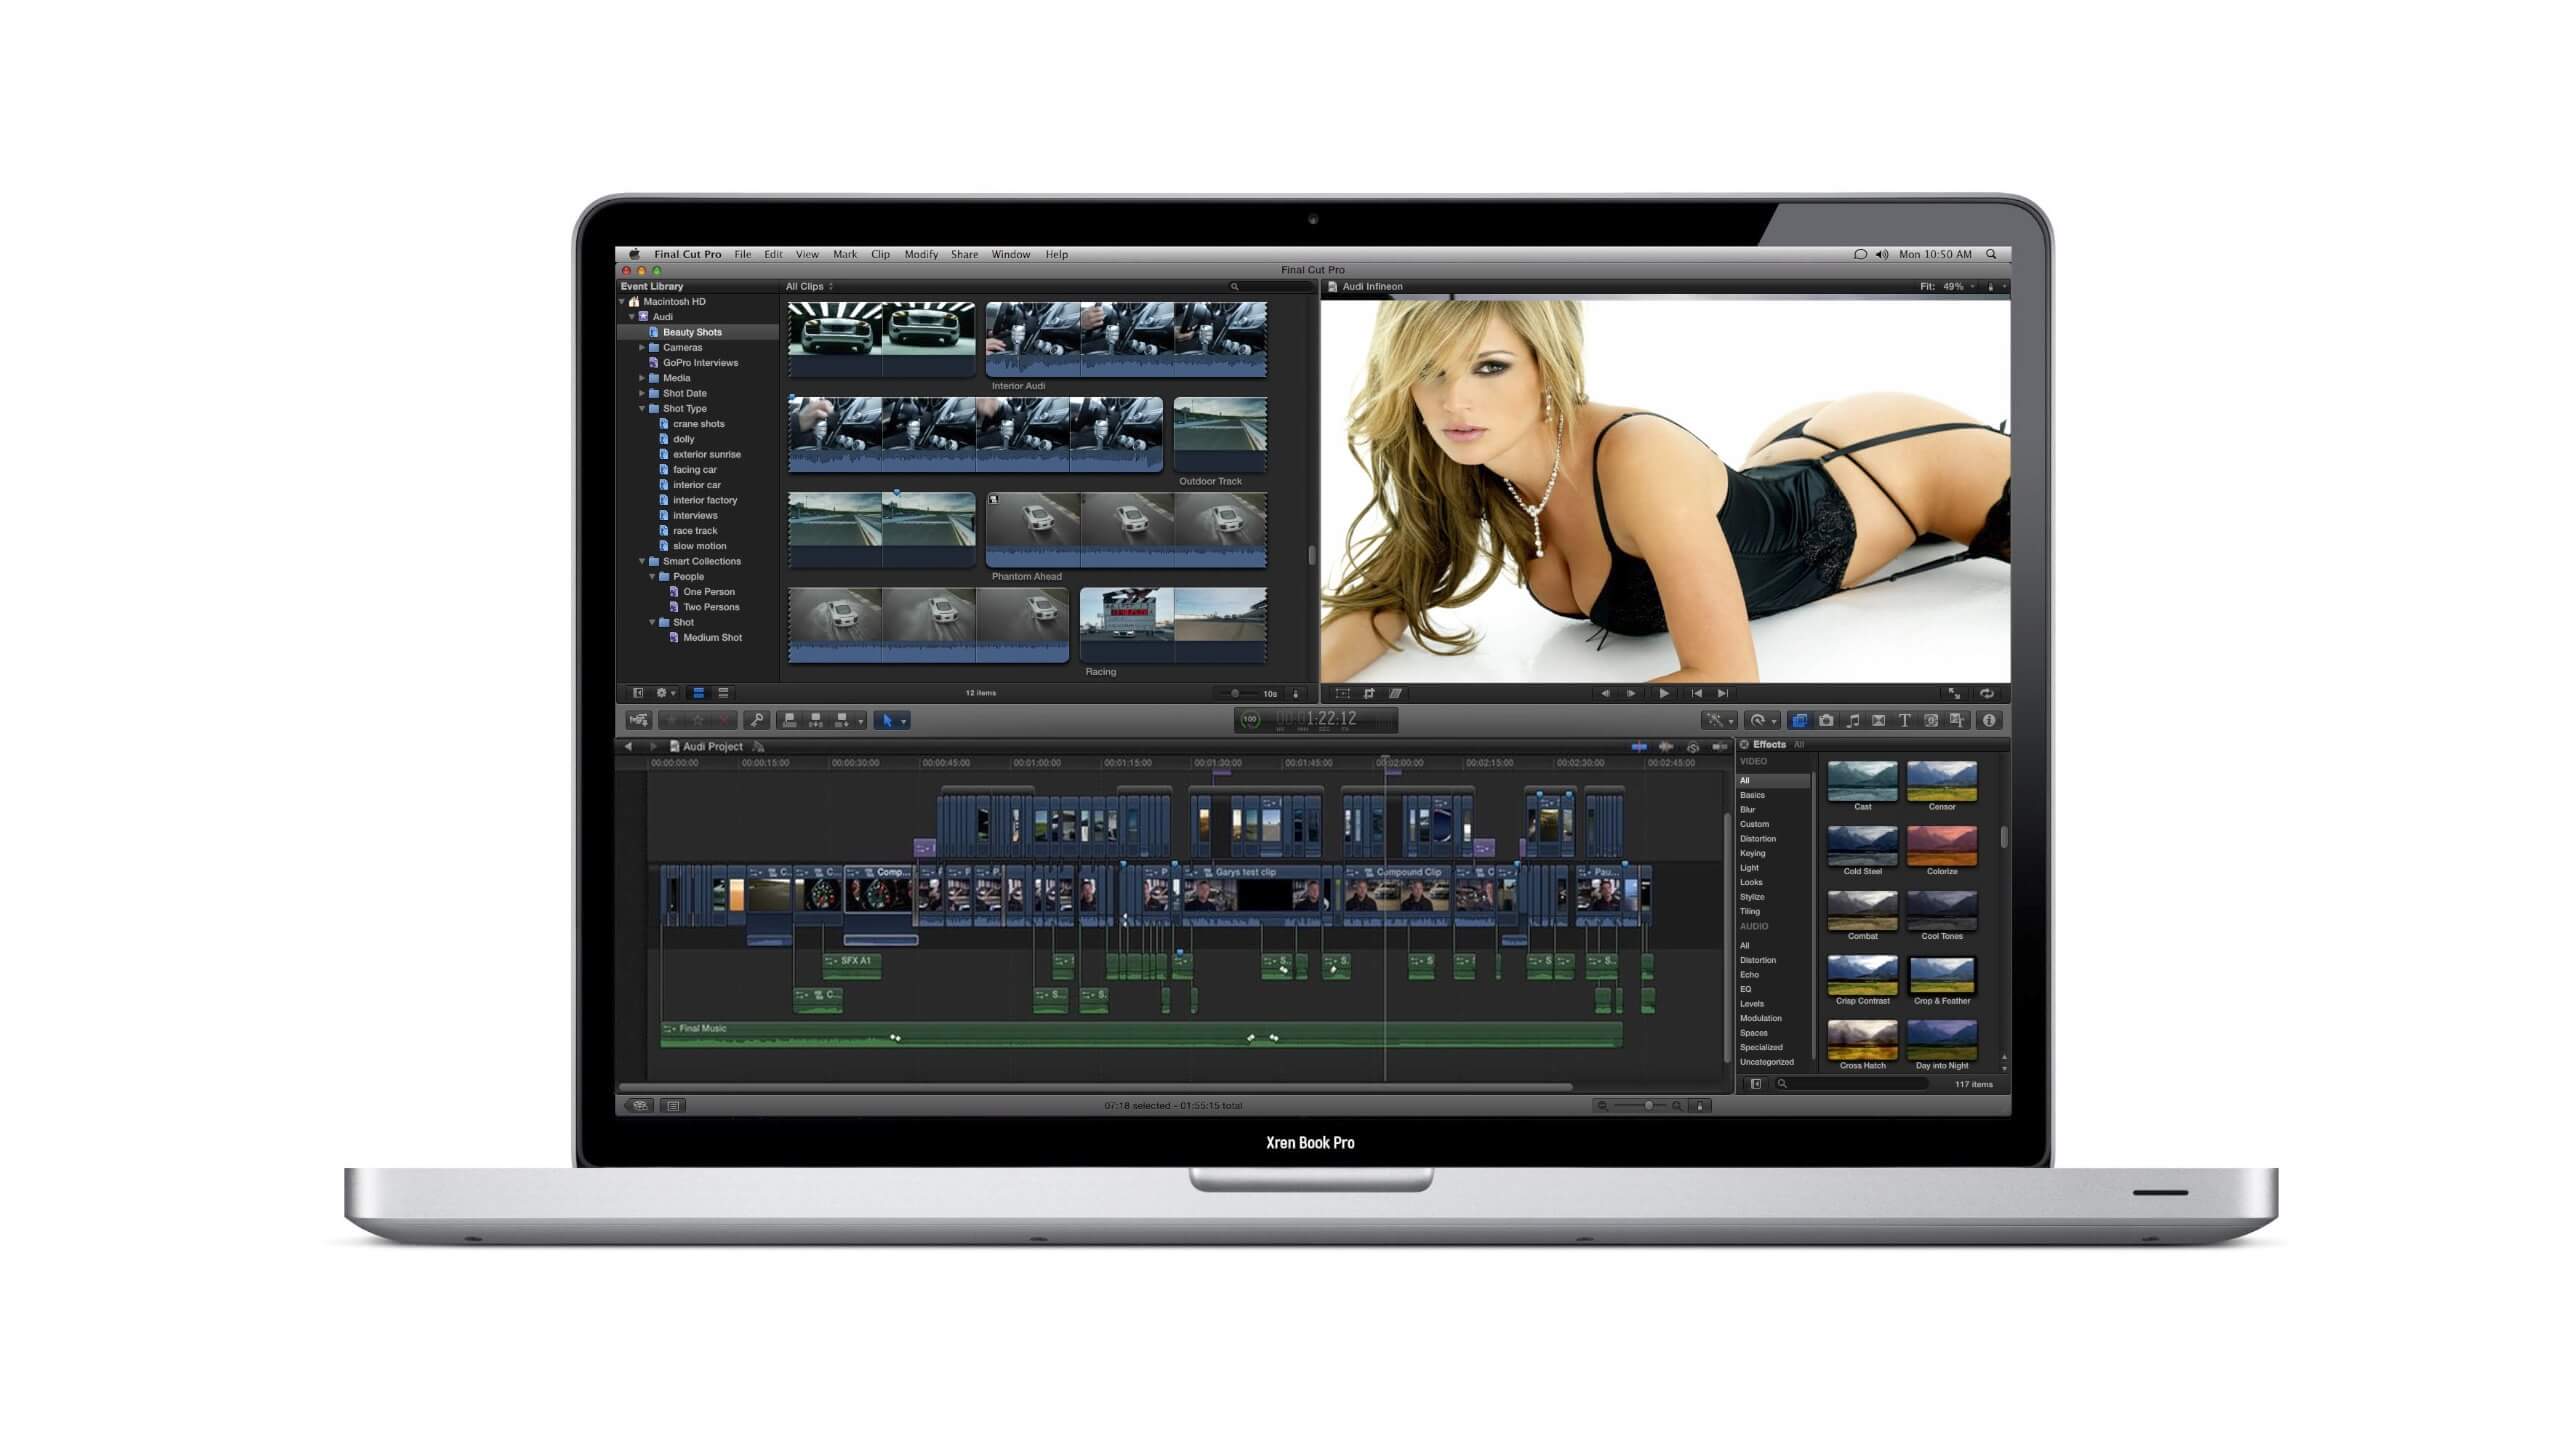This screenshot has height=1440, width=2560.
Task: Click the Keyword Editor key icon
Action: pos(757,720)
